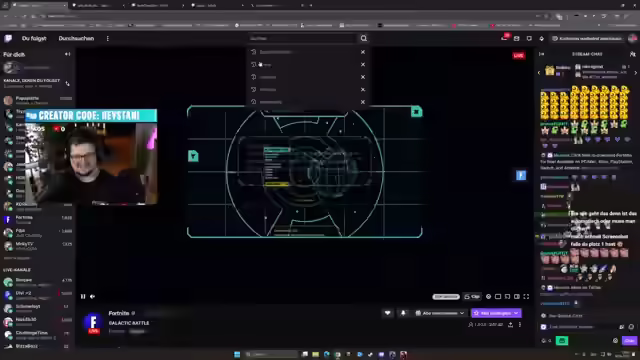Image resolution: width=640 pixels, height=360 pixels.
Task: Open the 'Durchsuchen' tab
Action: 76,38
